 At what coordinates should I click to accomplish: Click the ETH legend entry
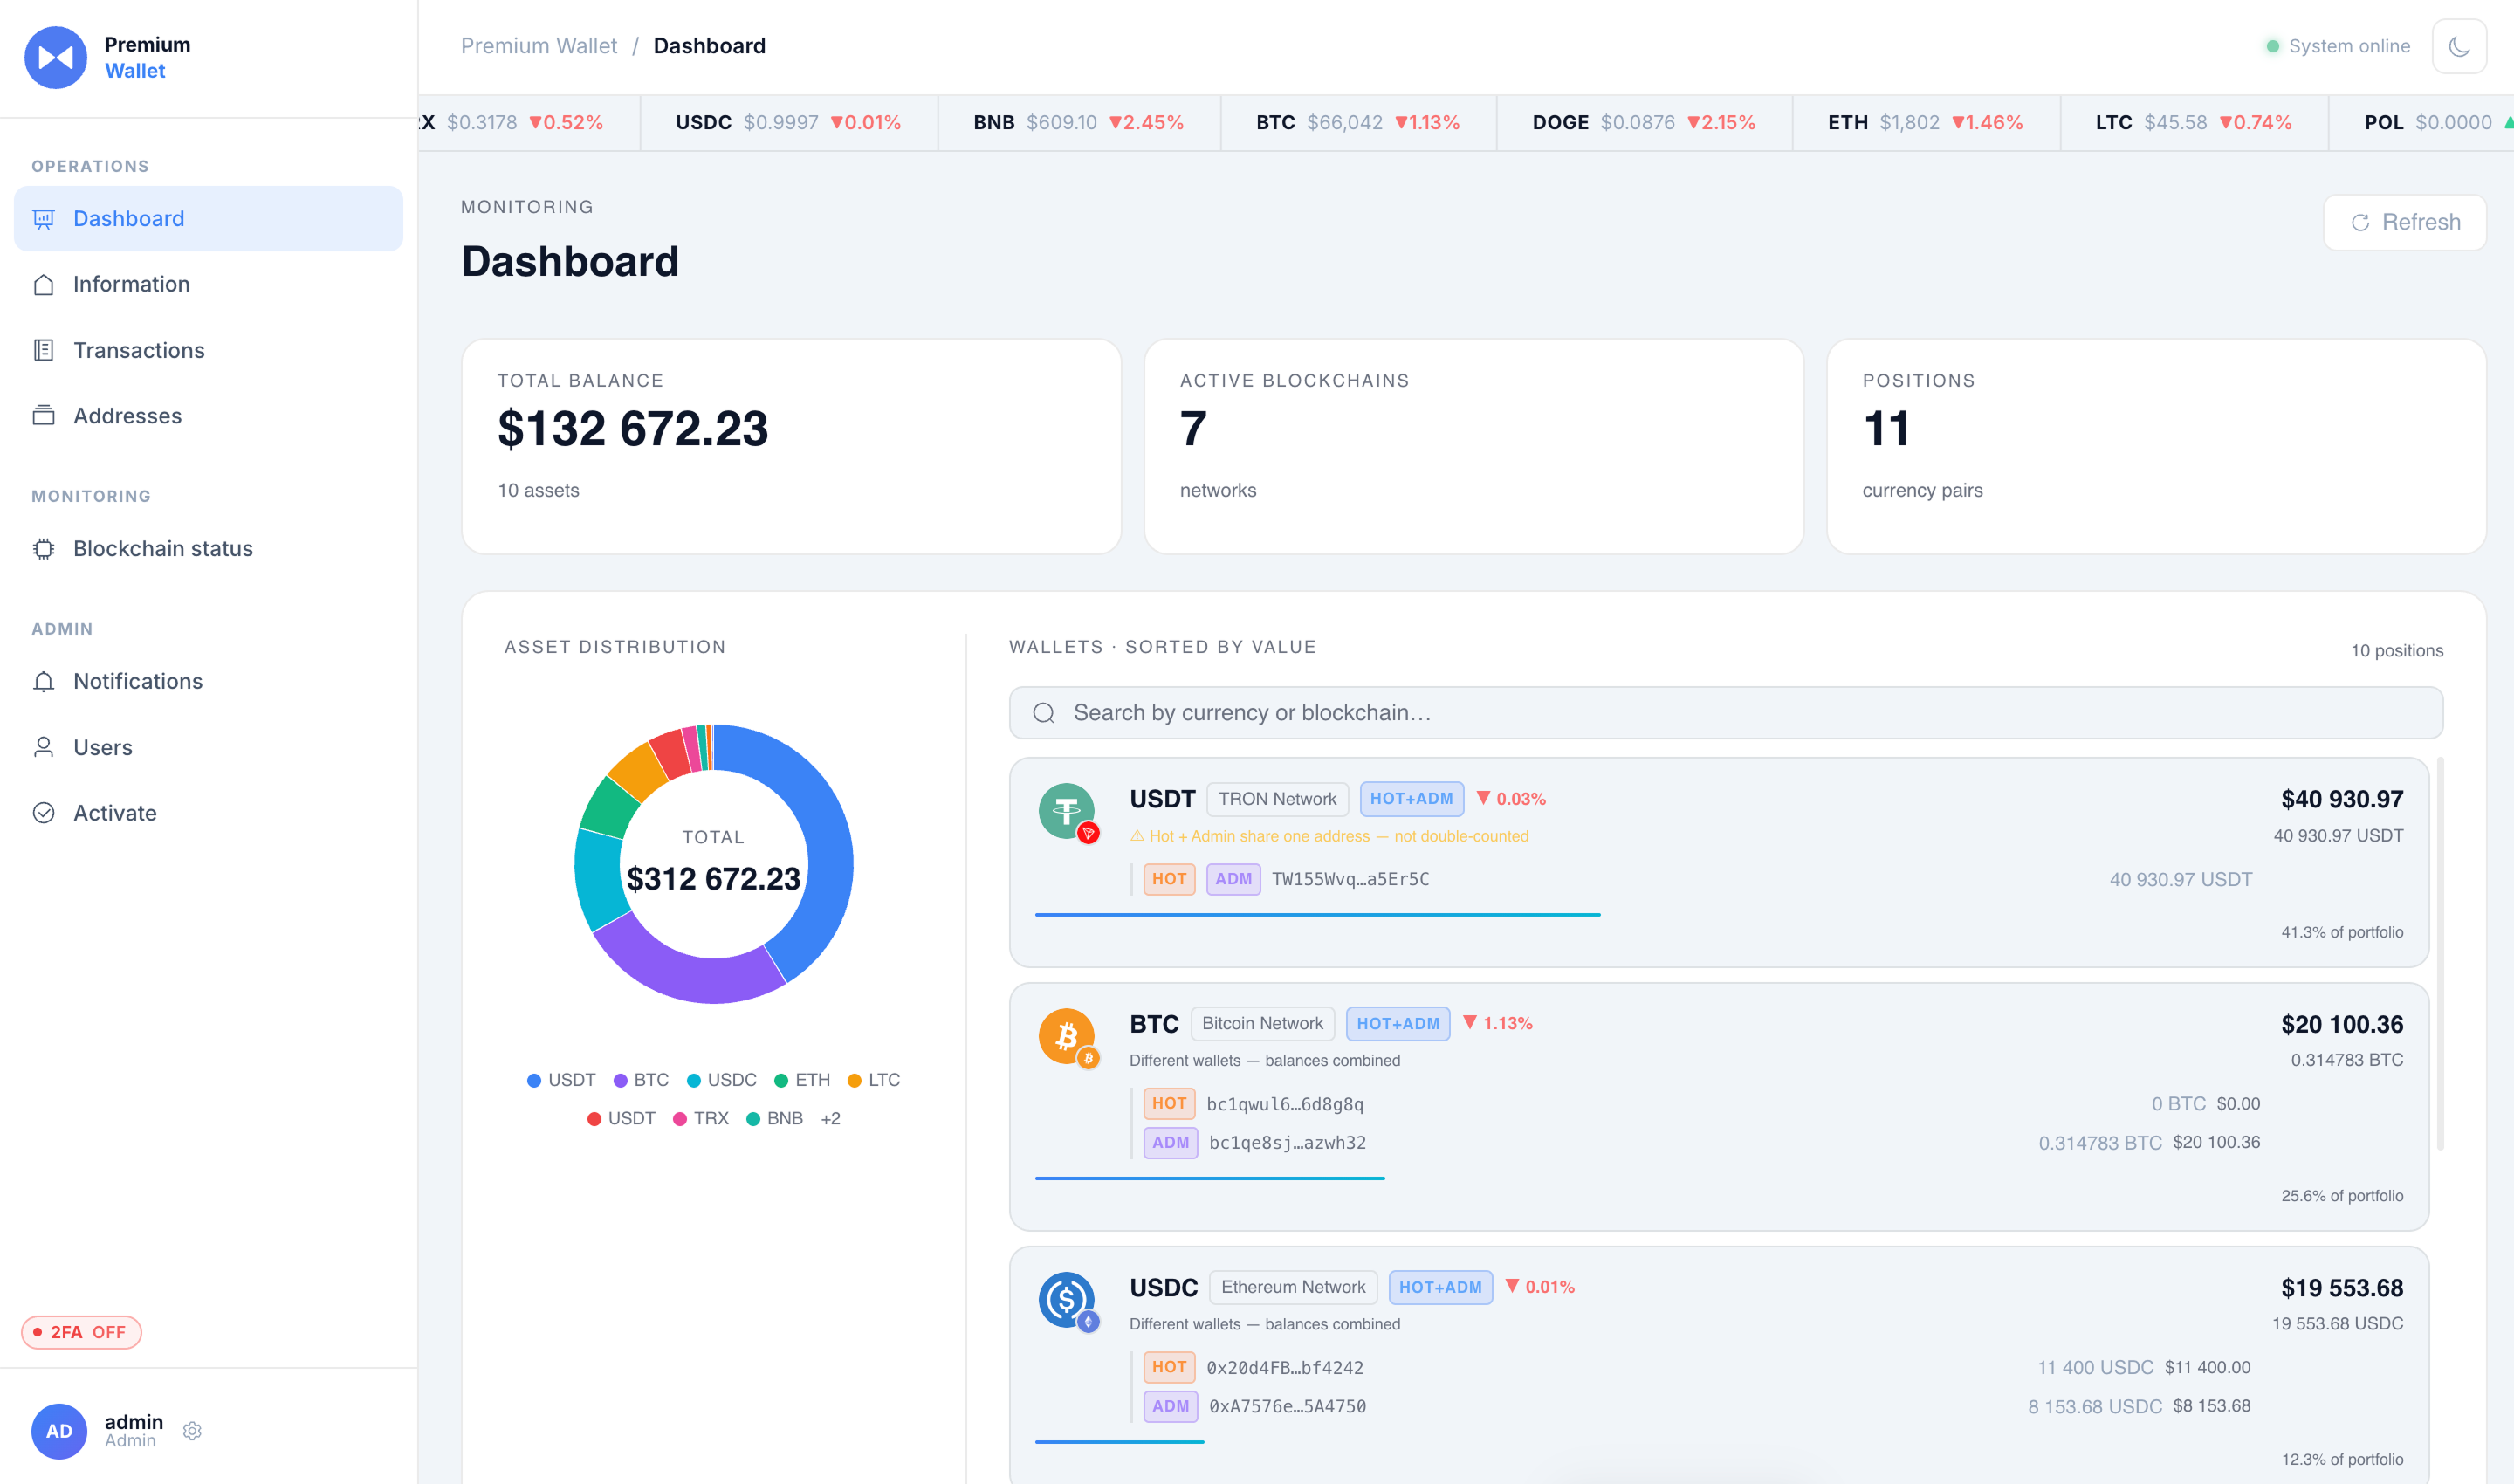802,1080
